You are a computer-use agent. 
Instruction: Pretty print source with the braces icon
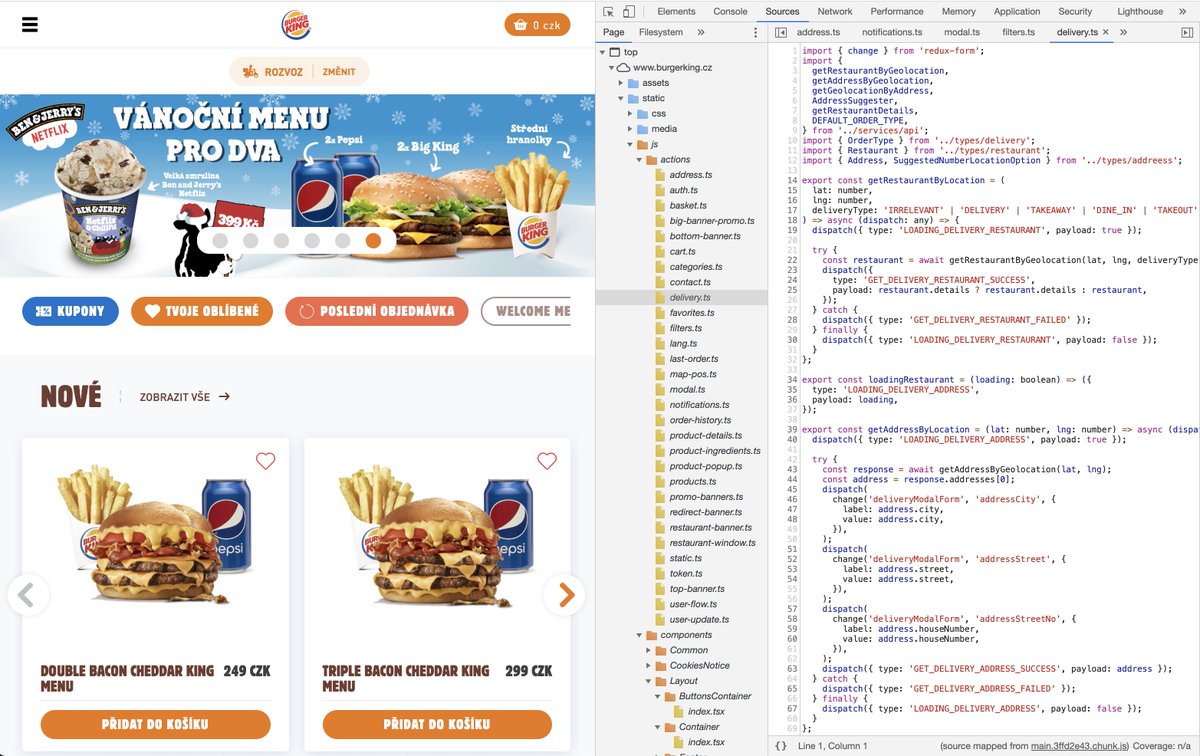coord(781,746)
